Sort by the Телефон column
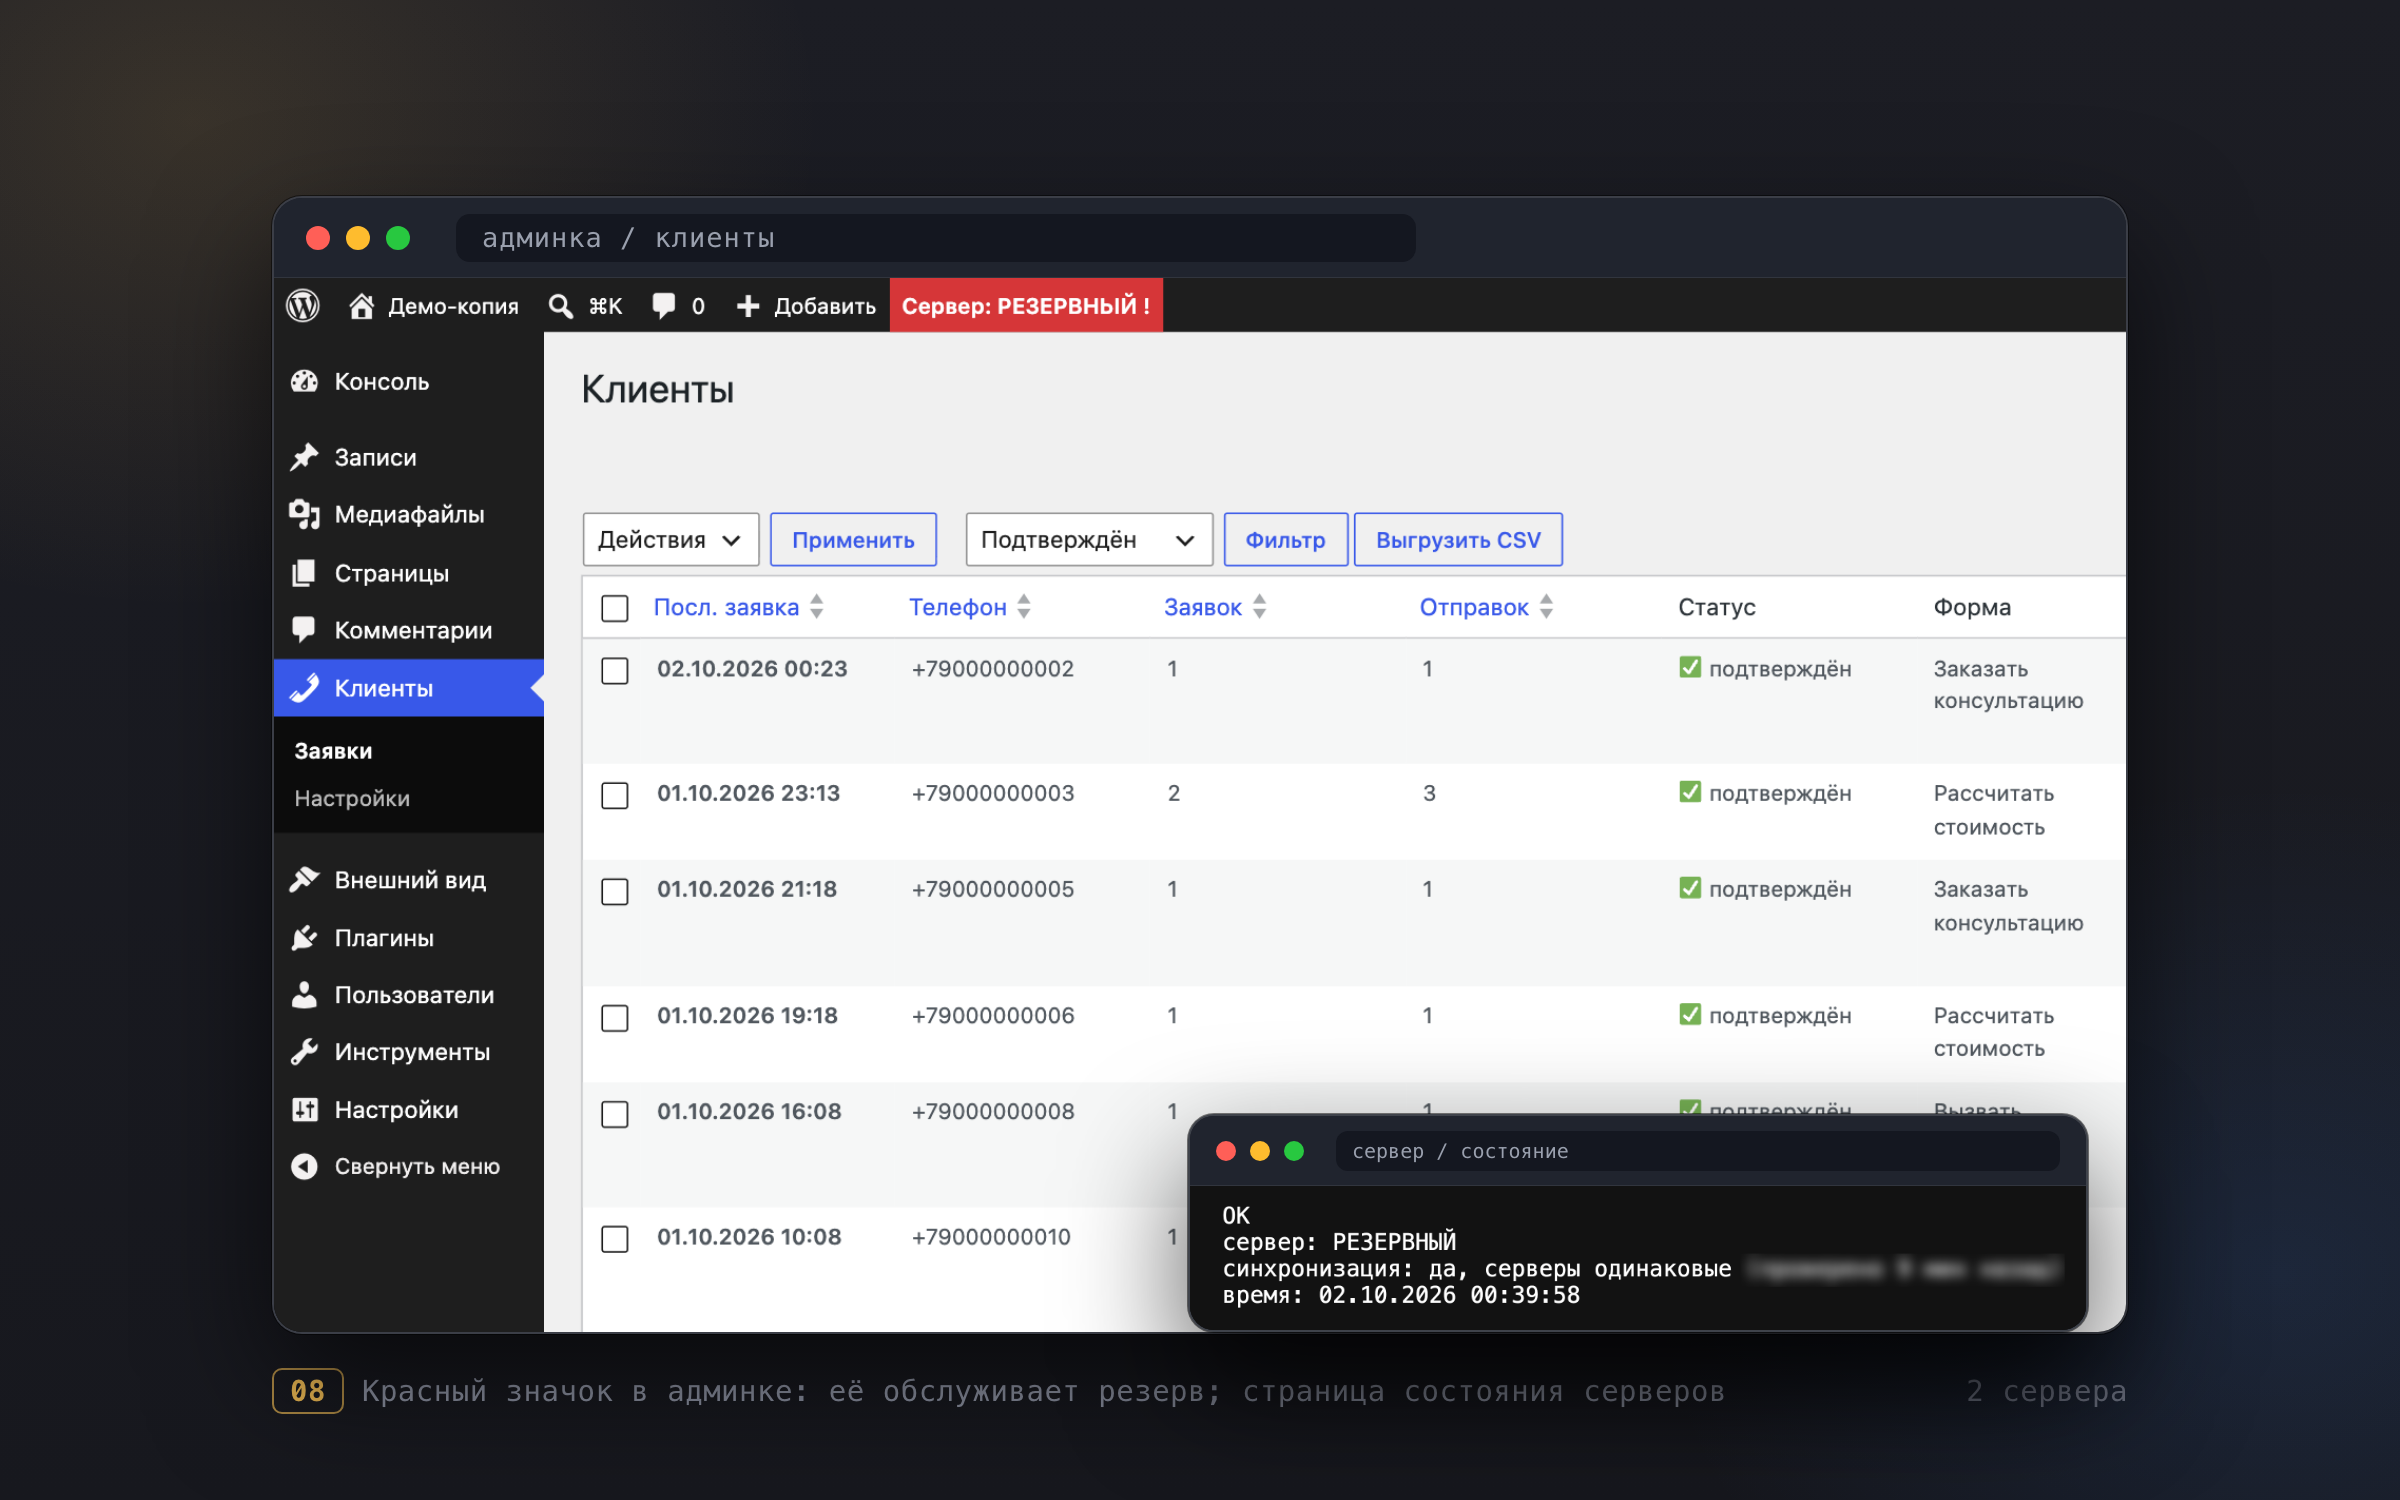The image size is (2400, 1500). coord(969,607)
